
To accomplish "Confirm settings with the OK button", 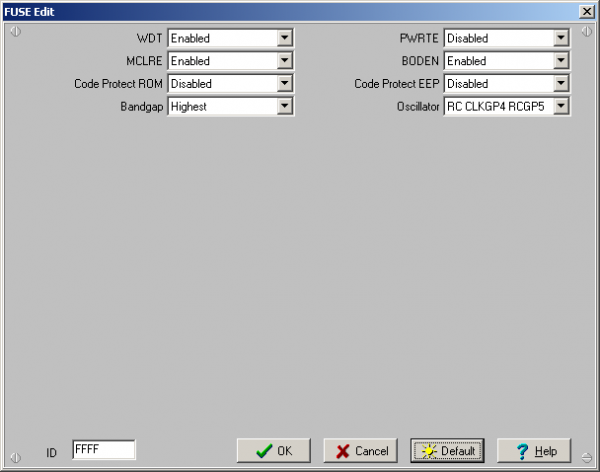I will 274,451.
